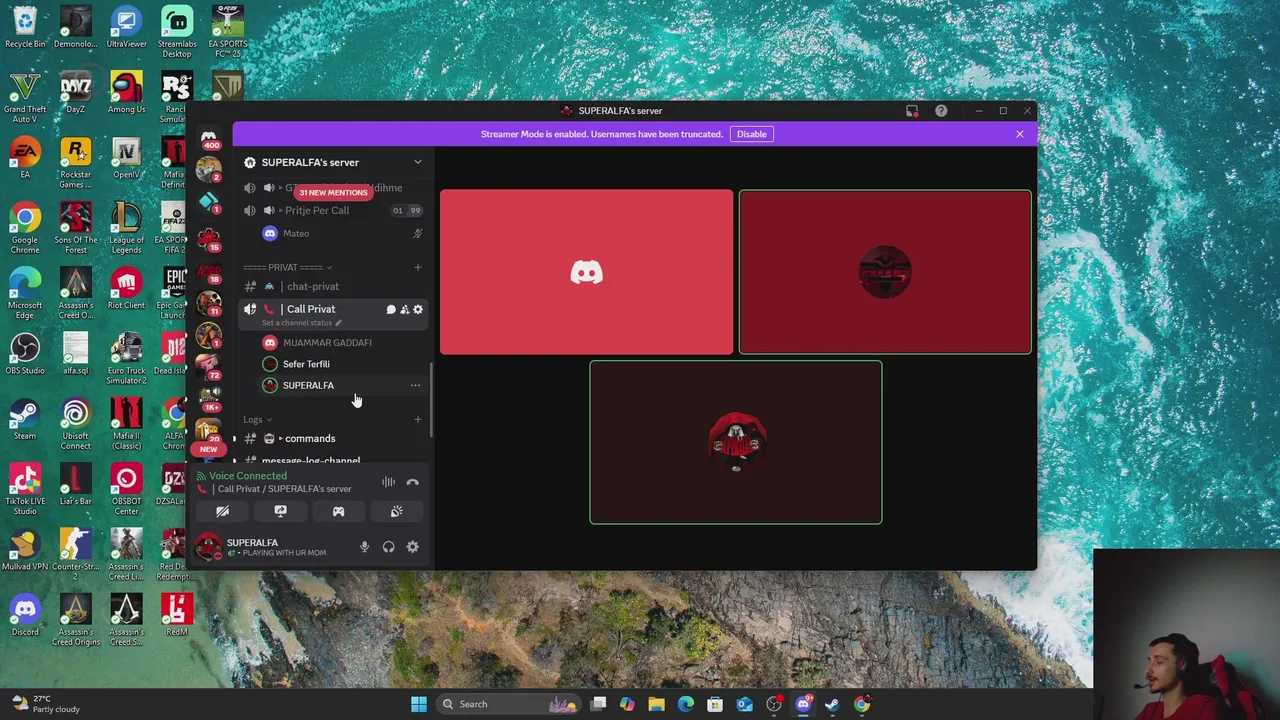This screenshot has width=1280, height=720.
Task: Expand SUPERALFA's server header dropdown
Action: [x=418, y=162]
